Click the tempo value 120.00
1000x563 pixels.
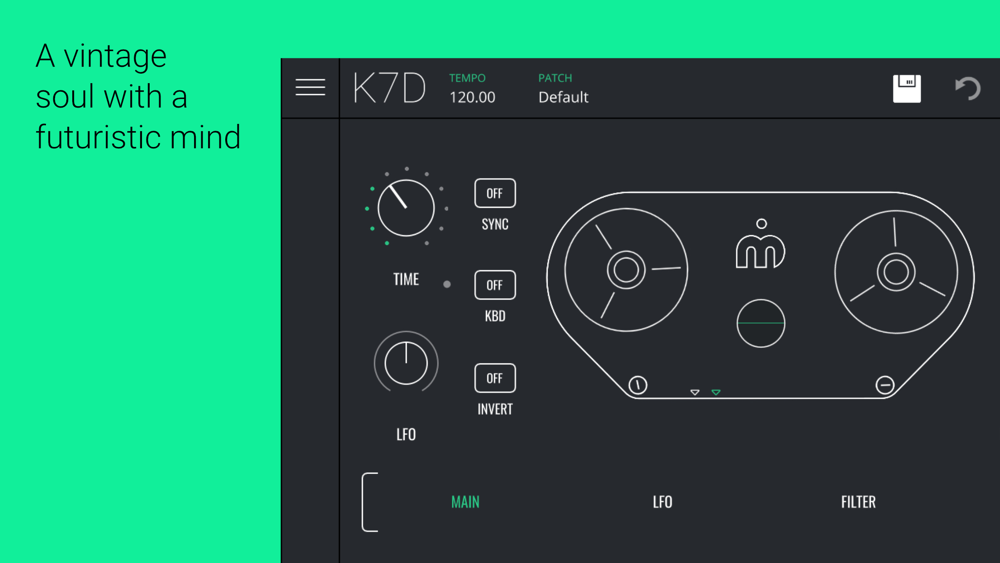472,97
